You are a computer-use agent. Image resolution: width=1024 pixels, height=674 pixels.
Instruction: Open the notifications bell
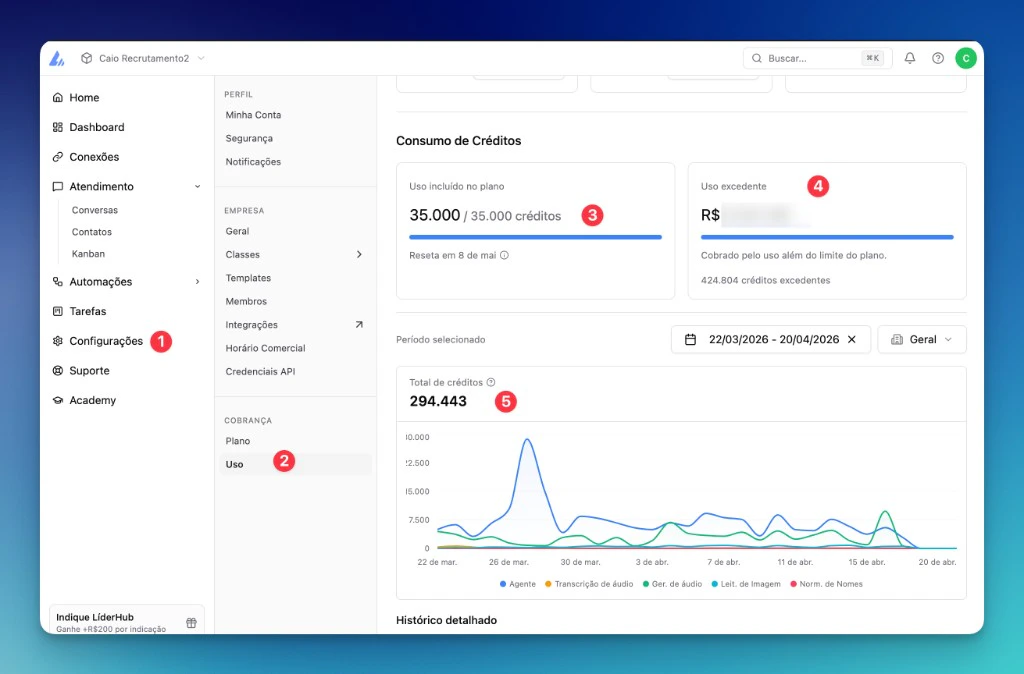(910, 58)
